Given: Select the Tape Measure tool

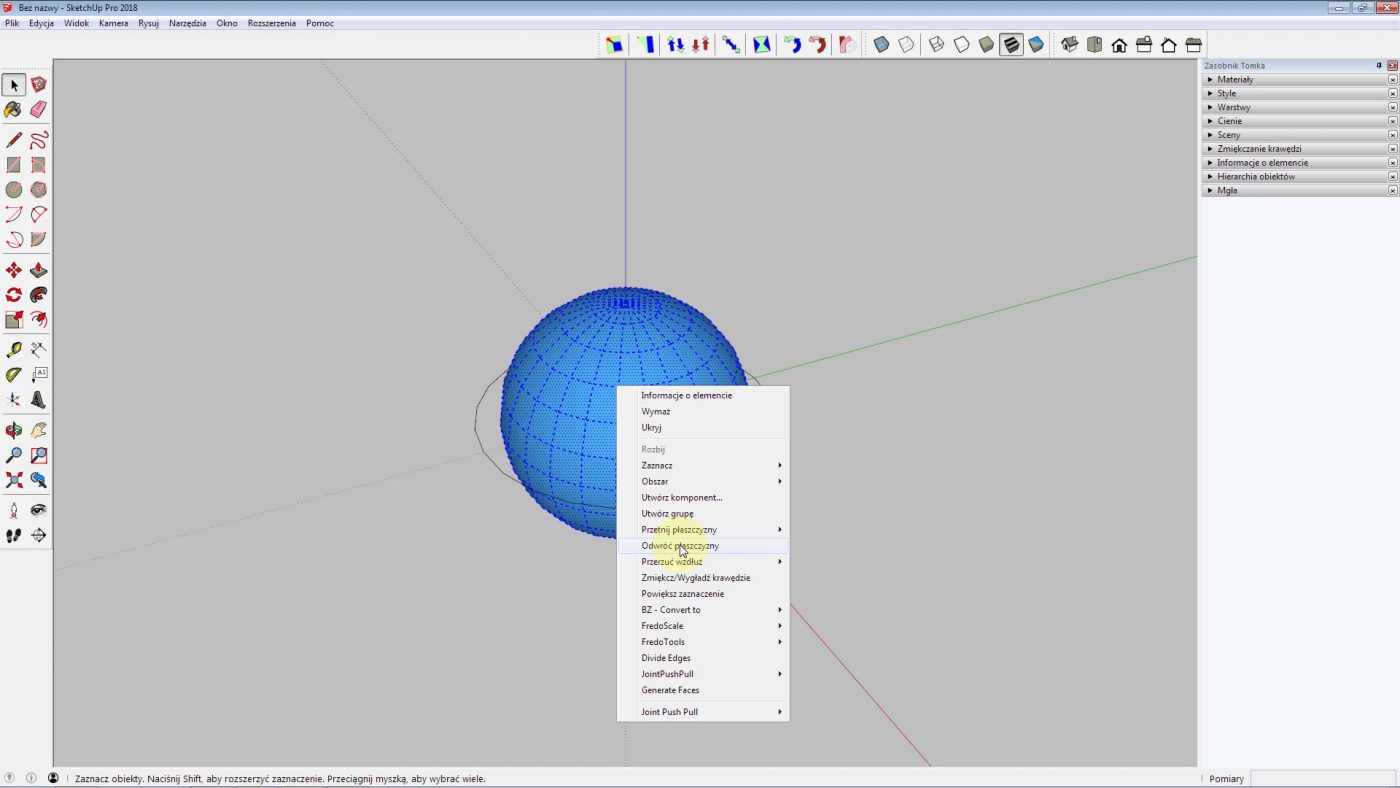Looking at the screenshot, I should click(13, 348).
